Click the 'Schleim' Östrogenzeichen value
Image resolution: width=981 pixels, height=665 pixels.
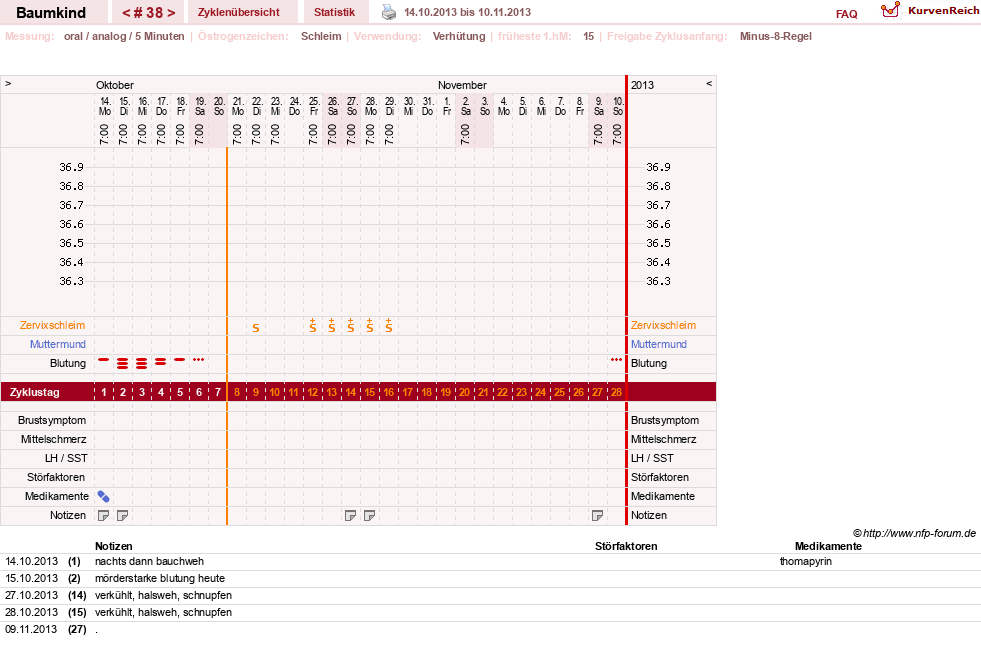click(x=321, y=36)
